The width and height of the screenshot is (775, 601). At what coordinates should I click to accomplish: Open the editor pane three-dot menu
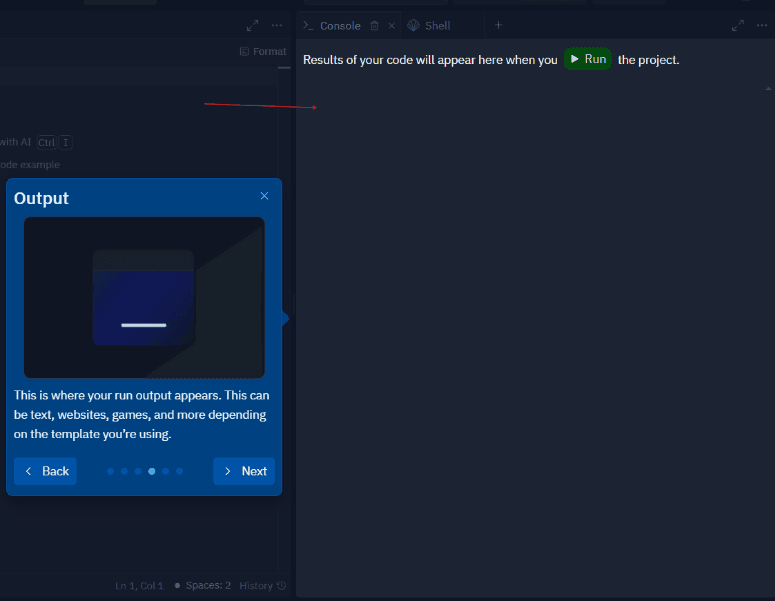click(x=277, y=25)
